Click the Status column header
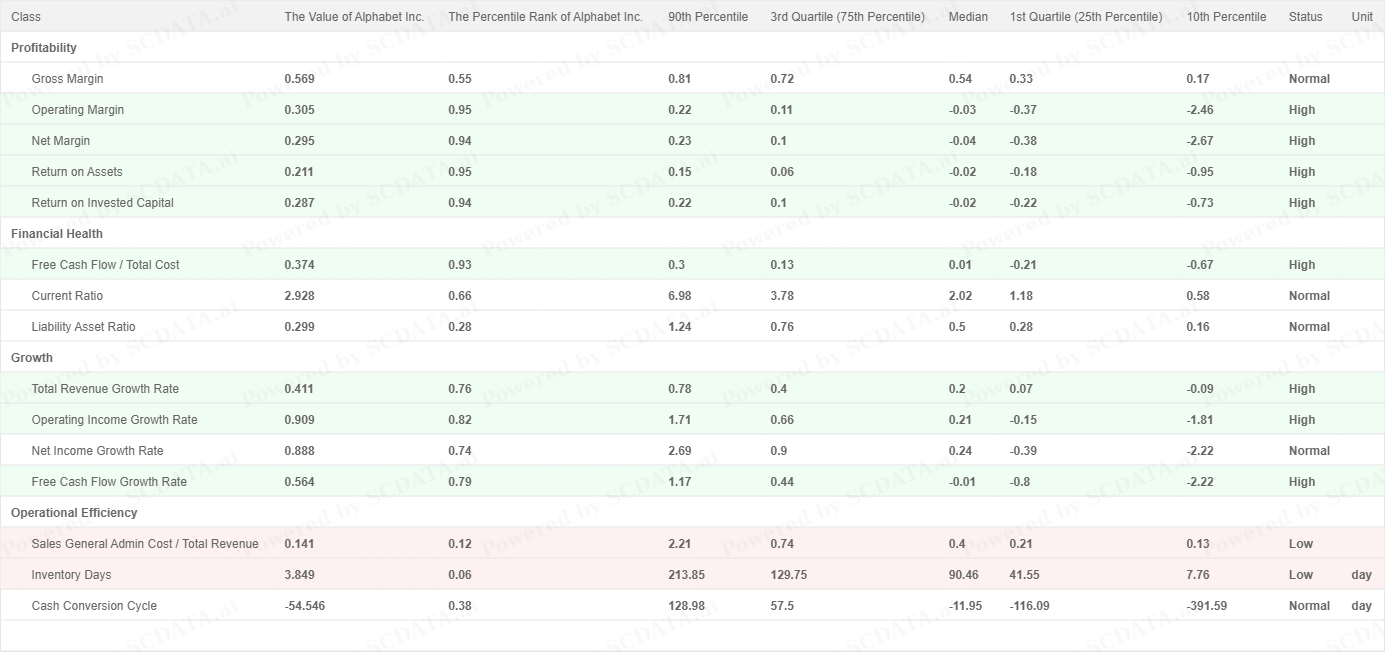Viewport: 1385px width, 652px height. (1305, 17)
